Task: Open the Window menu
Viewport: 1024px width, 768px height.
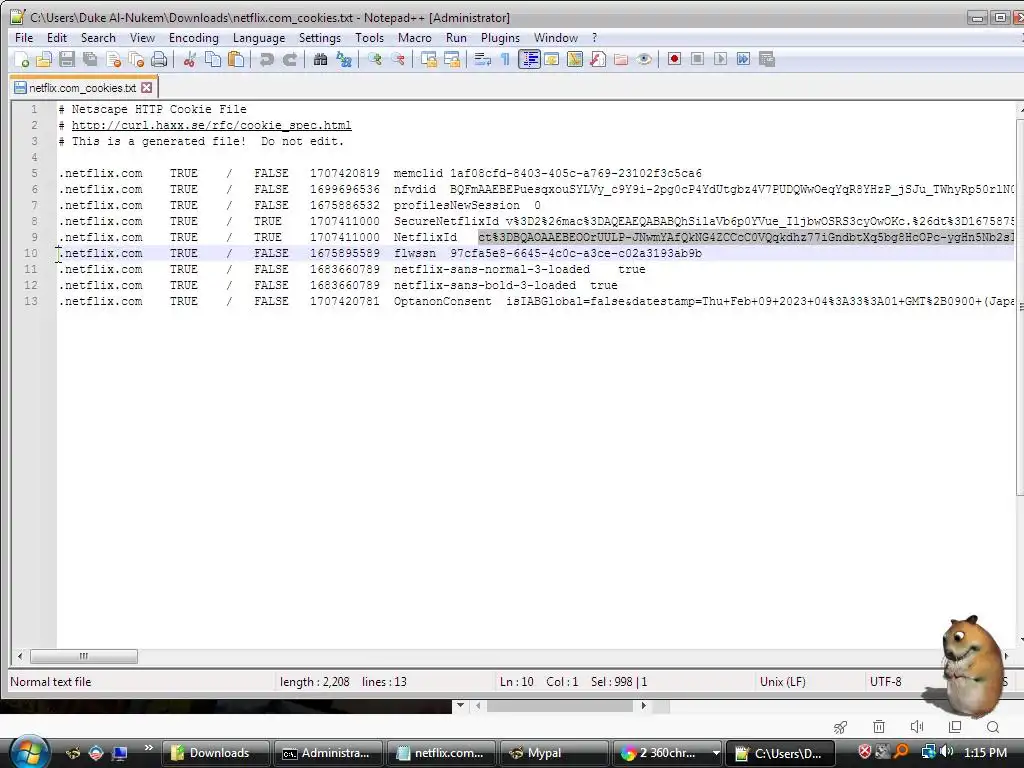Action: pos(556,38)
